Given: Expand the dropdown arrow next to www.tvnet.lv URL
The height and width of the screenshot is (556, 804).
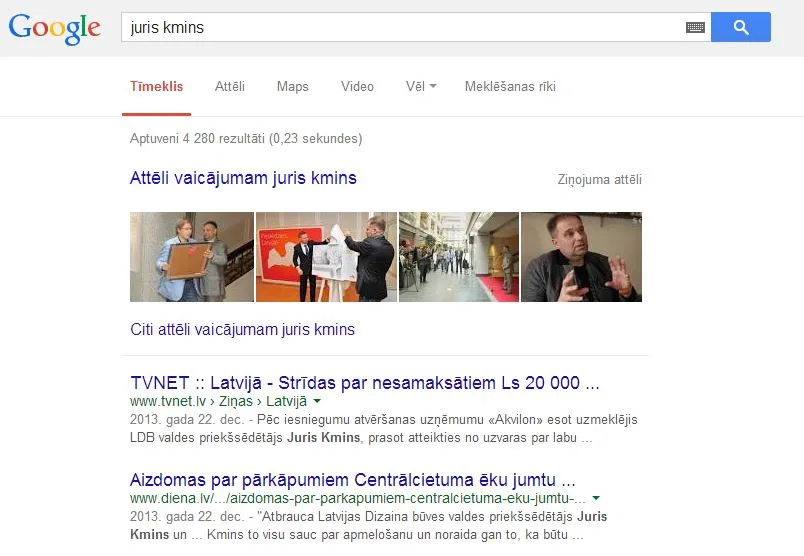Looking at the screenshot, I should tap(317, 401).
